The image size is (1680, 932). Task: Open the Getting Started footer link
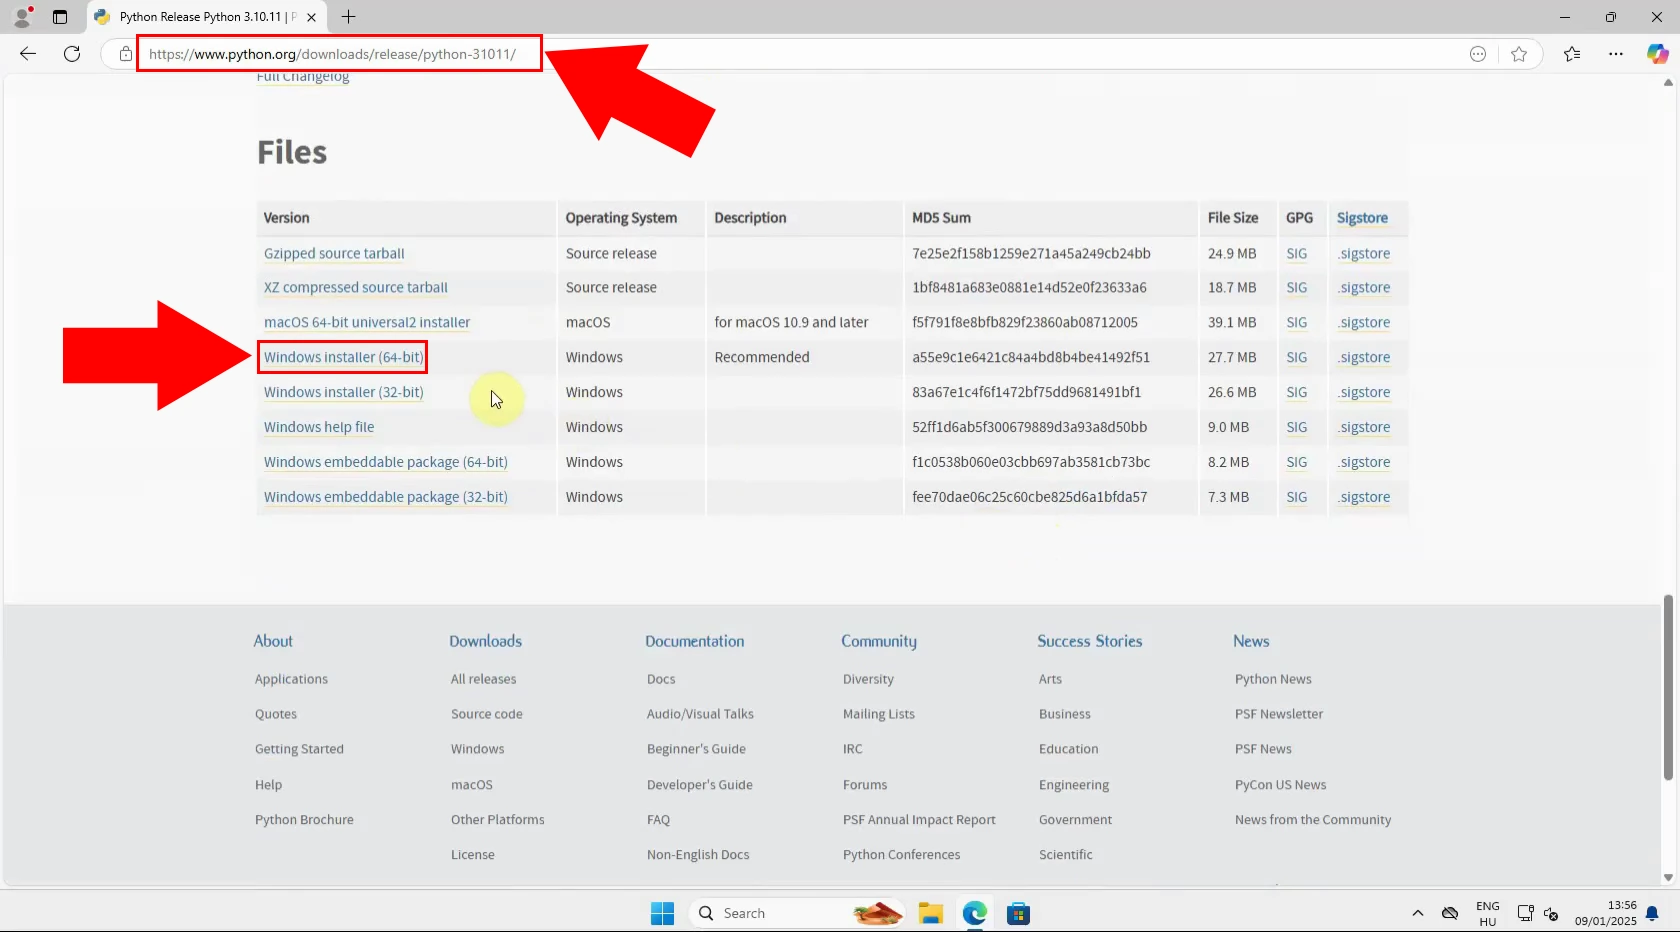point(299,750)
